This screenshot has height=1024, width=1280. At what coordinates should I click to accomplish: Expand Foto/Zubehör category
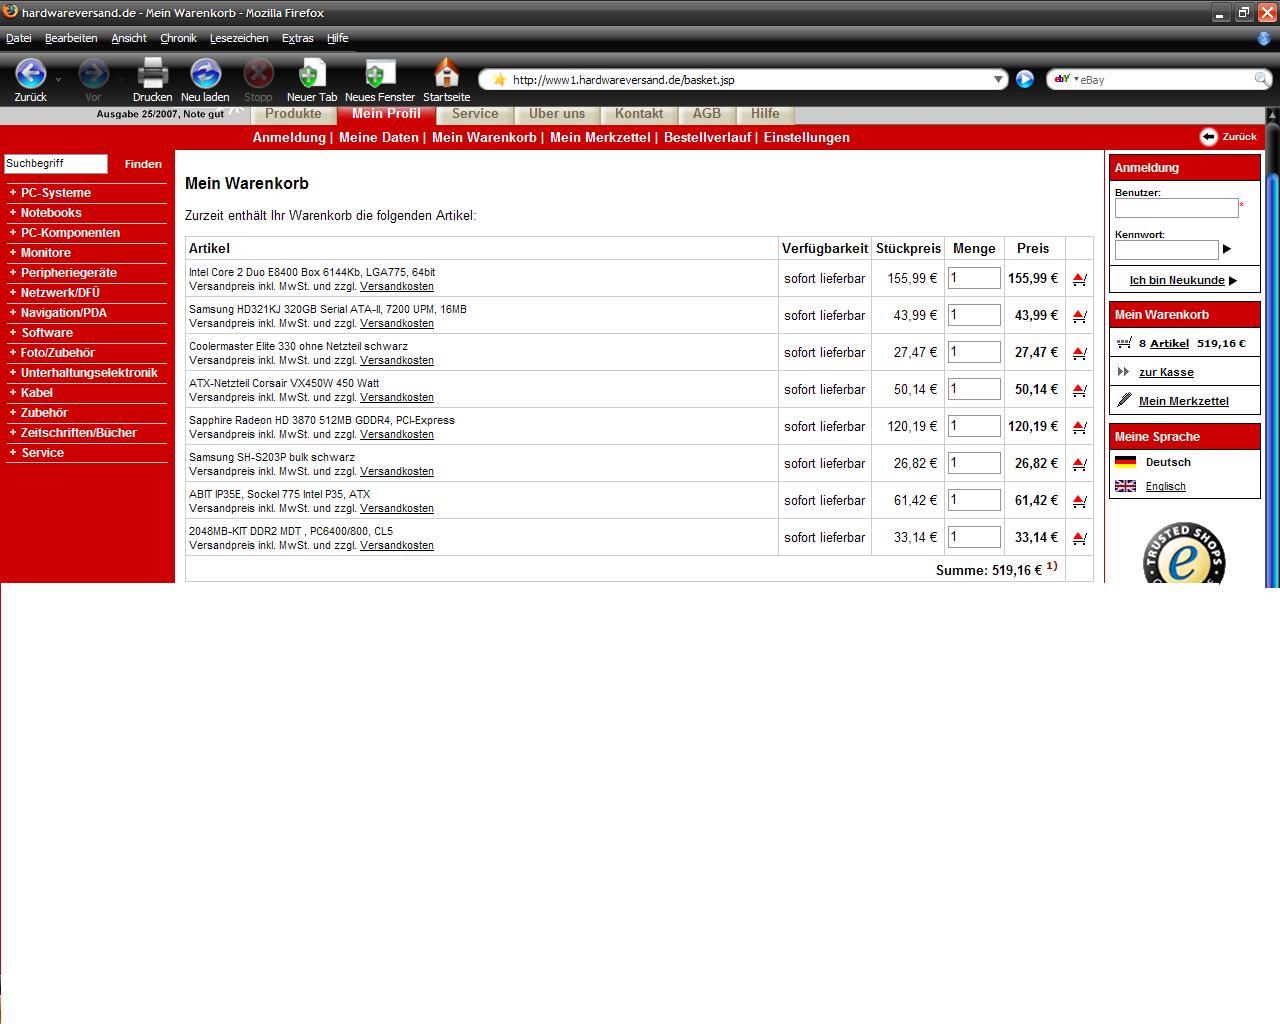pos(57,353)
